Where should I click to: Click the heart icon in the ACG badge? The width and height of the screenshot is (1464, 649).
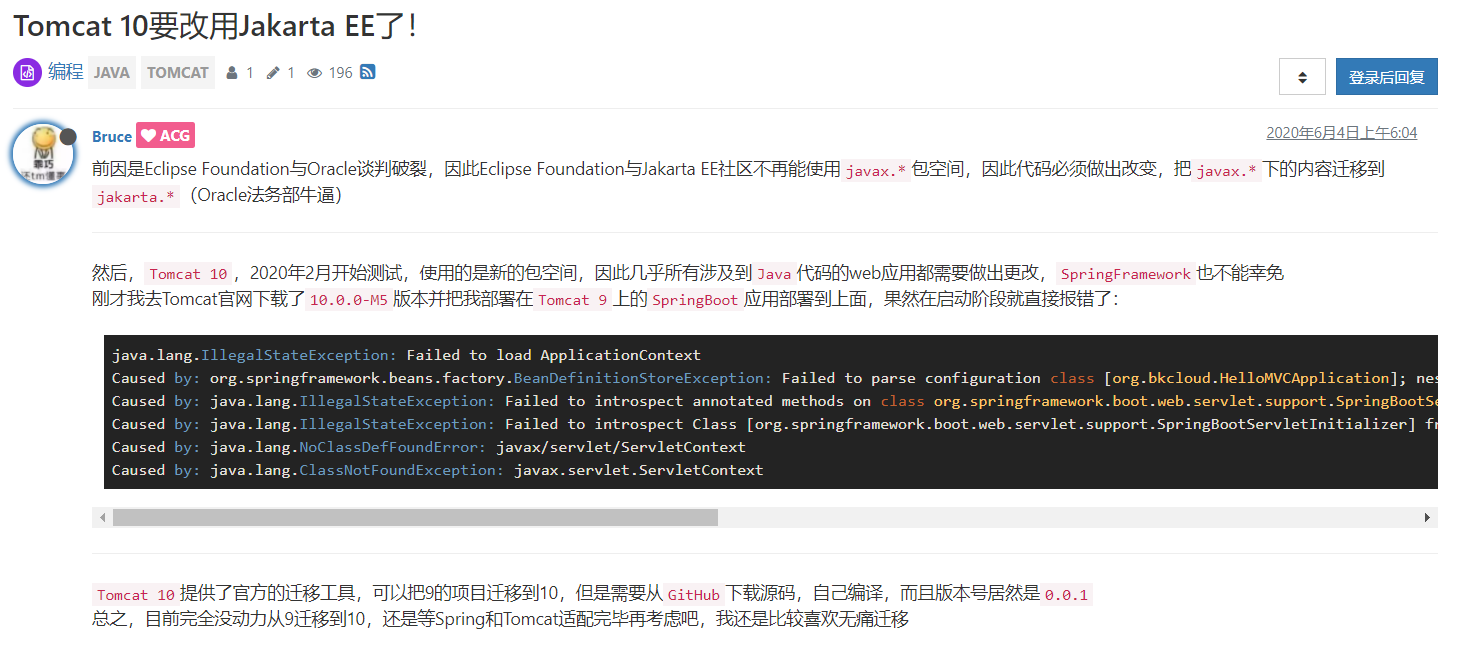pos(148,136)
